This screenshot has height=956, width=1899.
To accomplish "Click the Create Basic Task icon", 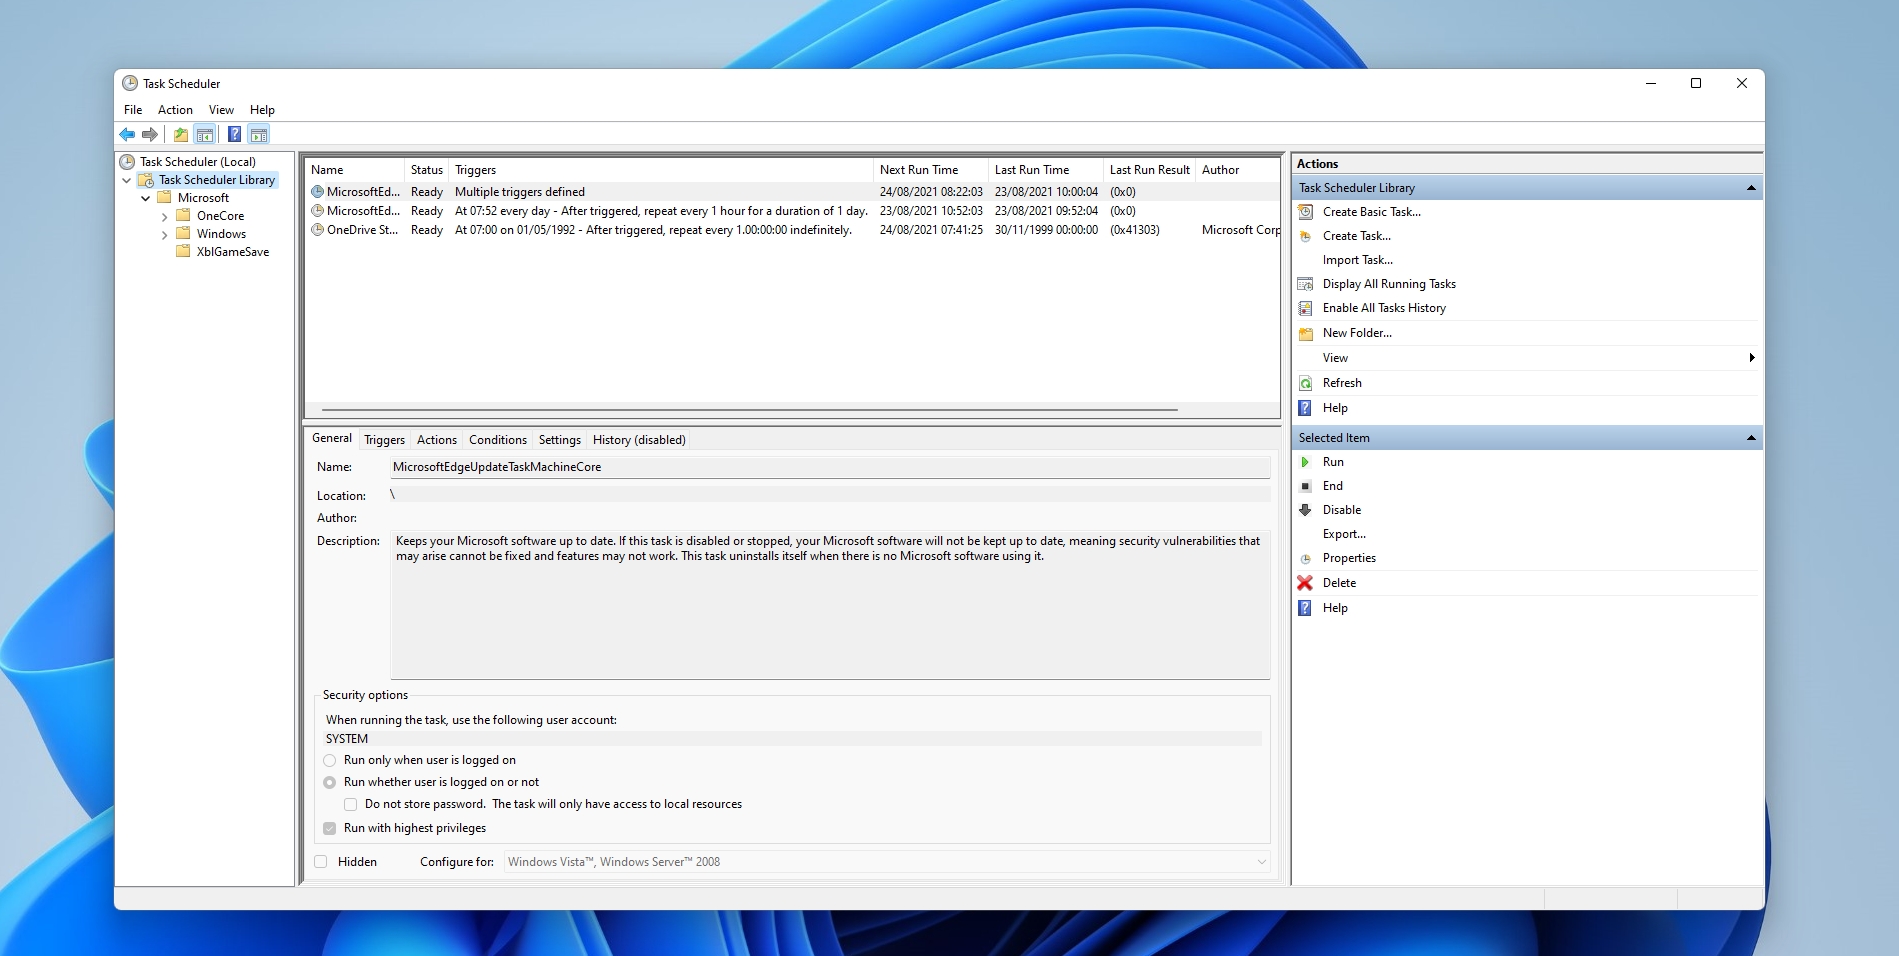I will tap(1305, 212).
